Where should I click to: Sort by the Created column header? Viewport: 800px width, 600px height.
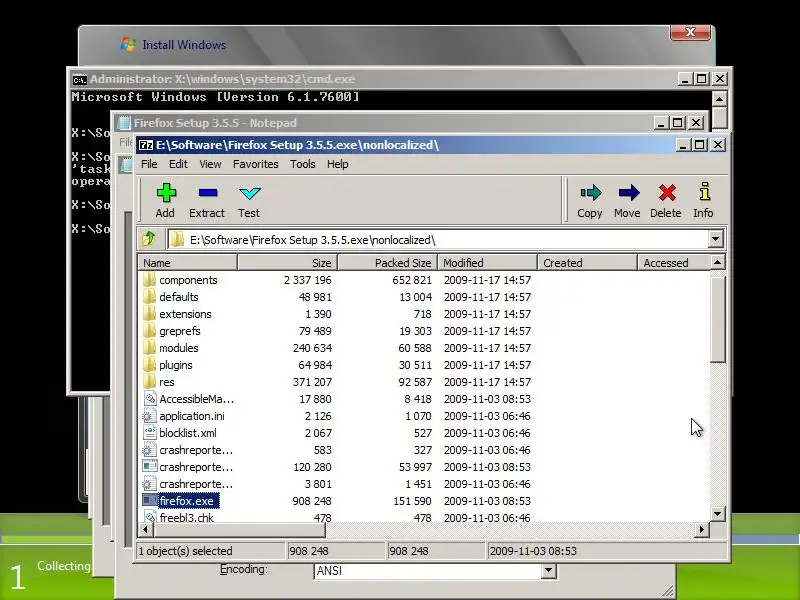587,263
